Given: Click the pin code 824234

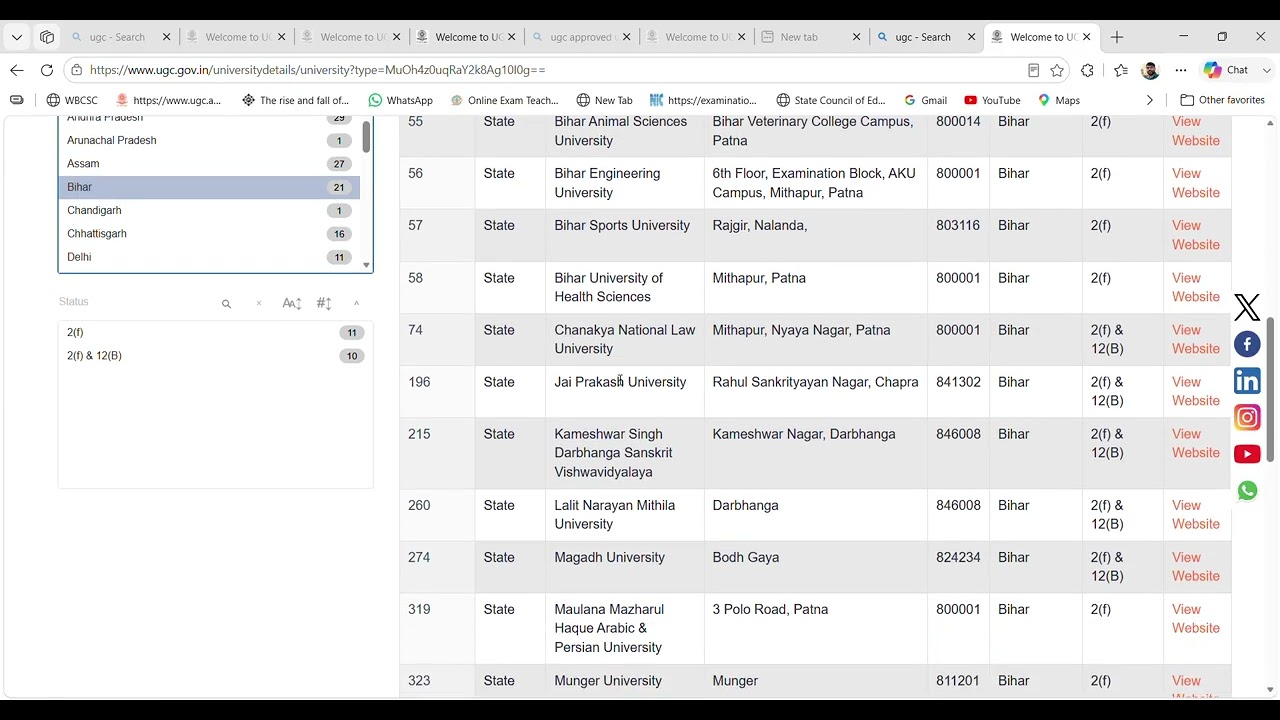Looking at the screenshot, I should point(958,557).
